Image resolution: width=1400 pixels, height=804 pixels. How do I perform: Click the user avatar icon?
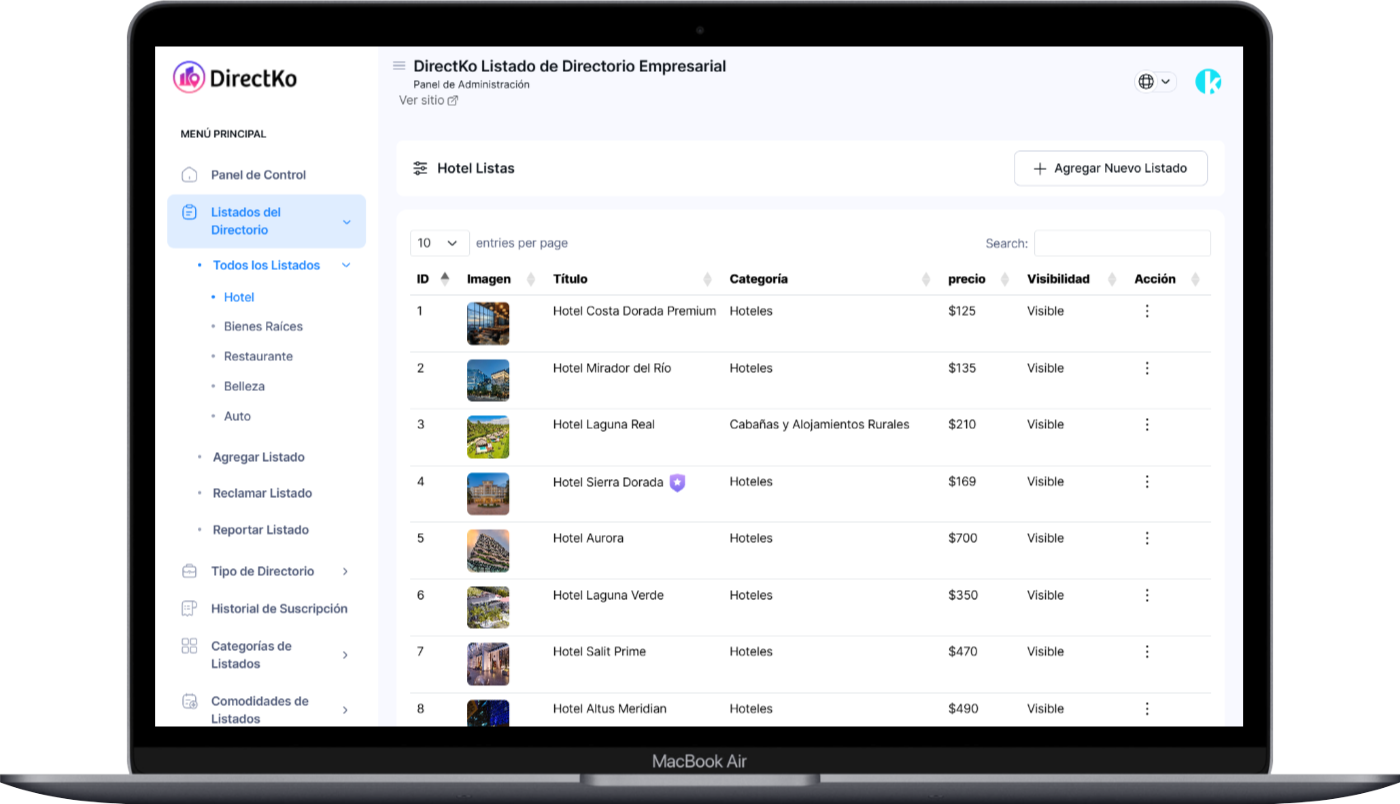(x=1208, y=82)
